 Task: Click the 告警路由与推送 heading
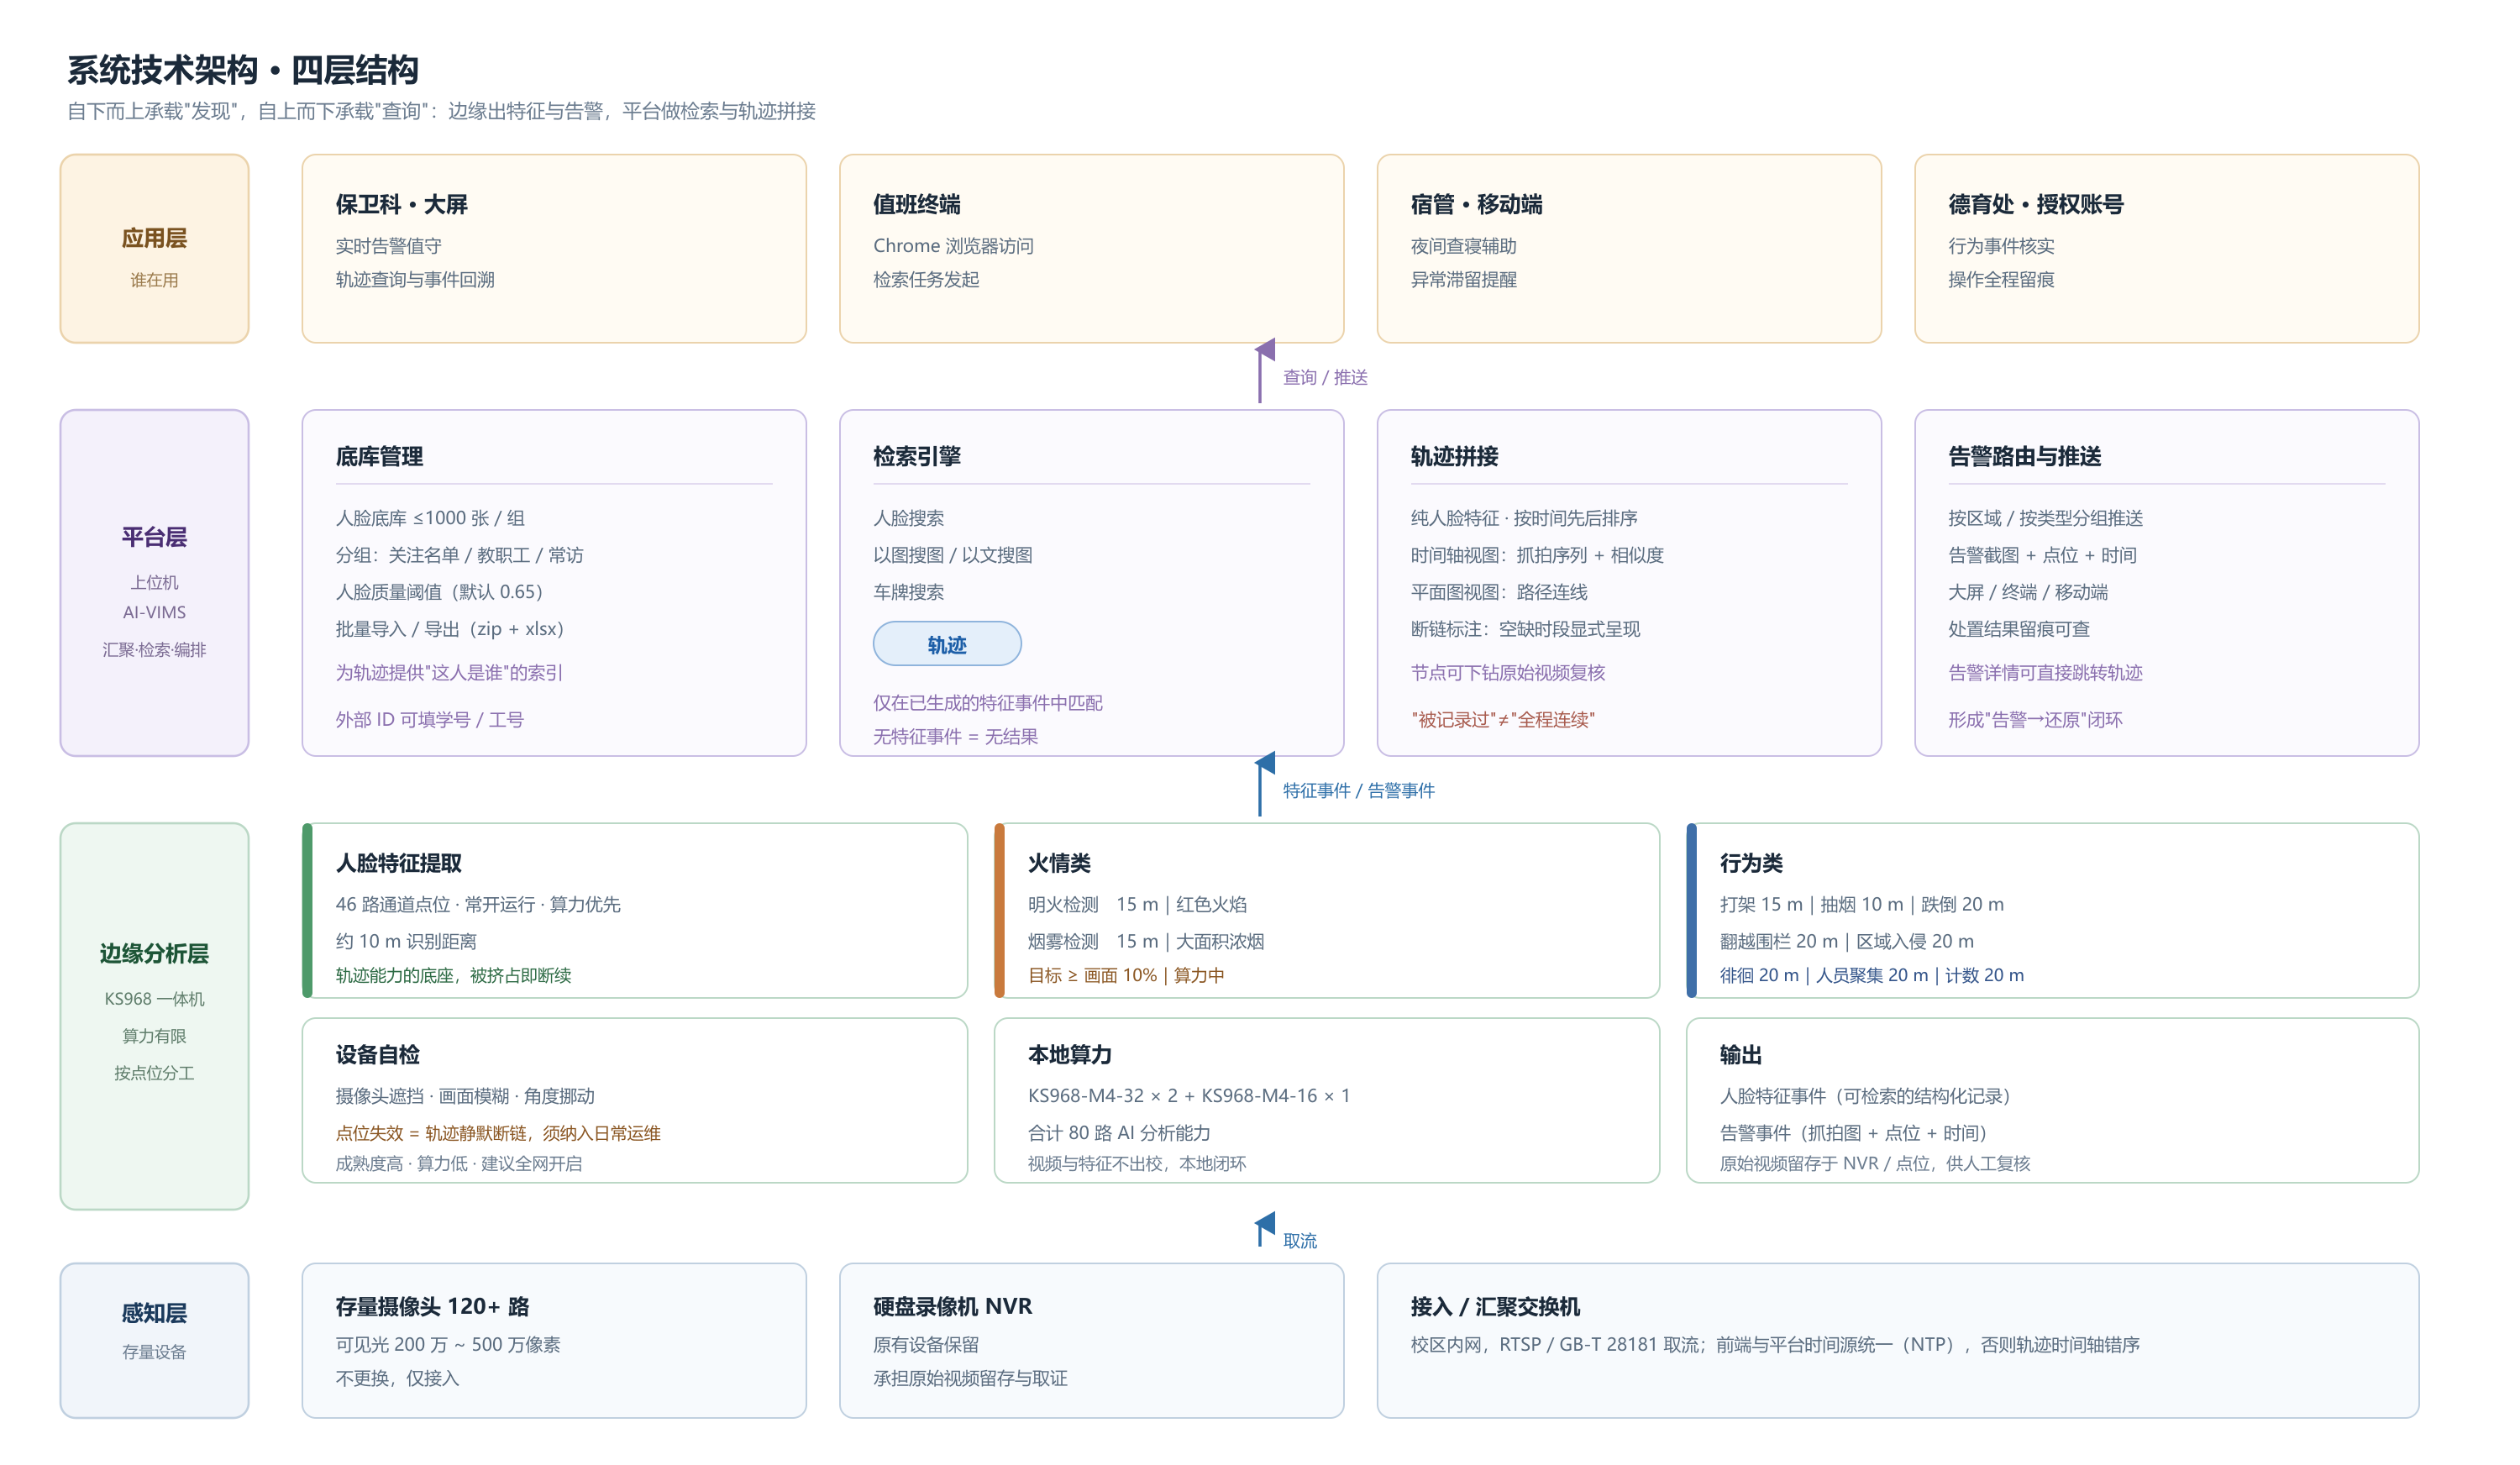coord(2024,456)
